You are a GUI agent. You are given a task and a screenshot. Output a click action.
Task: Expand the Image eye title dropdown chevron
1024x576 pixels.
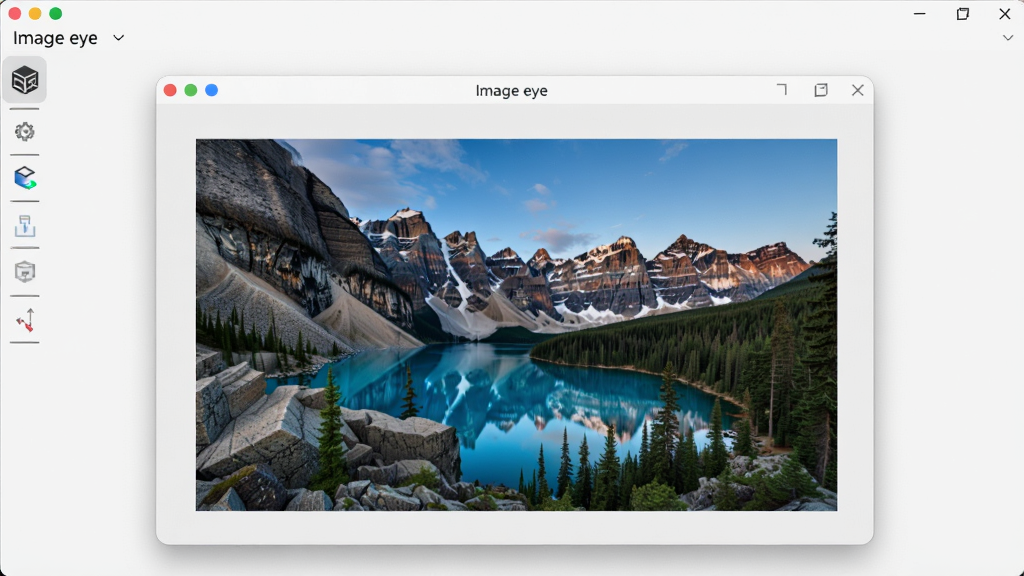[x=118, y=38]
